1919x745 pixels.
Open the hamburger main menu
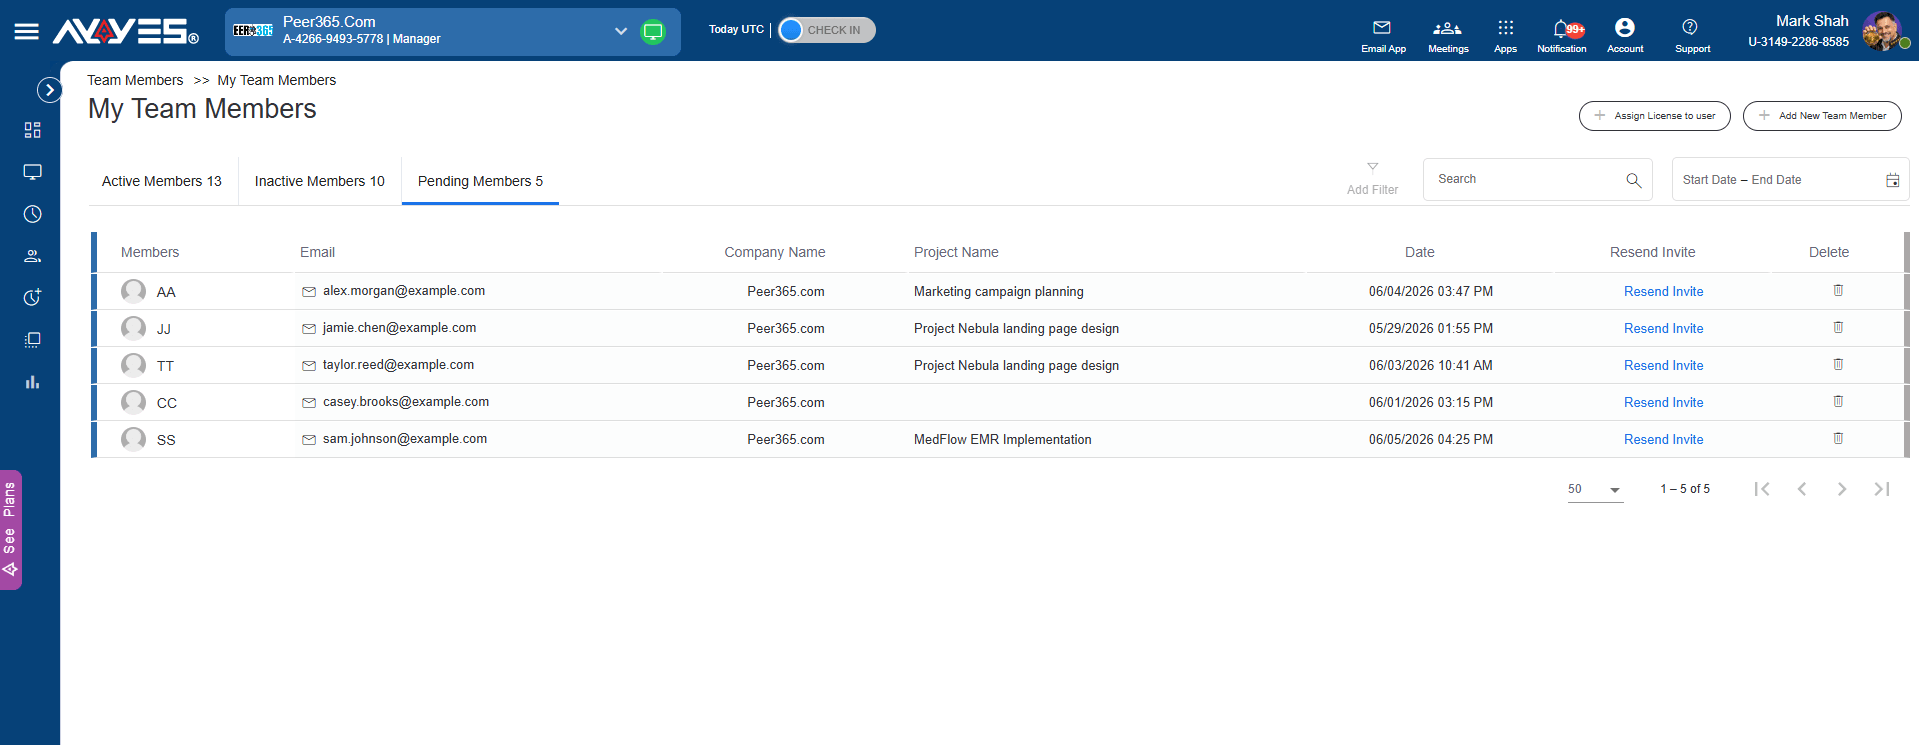[x=27, y=32]
